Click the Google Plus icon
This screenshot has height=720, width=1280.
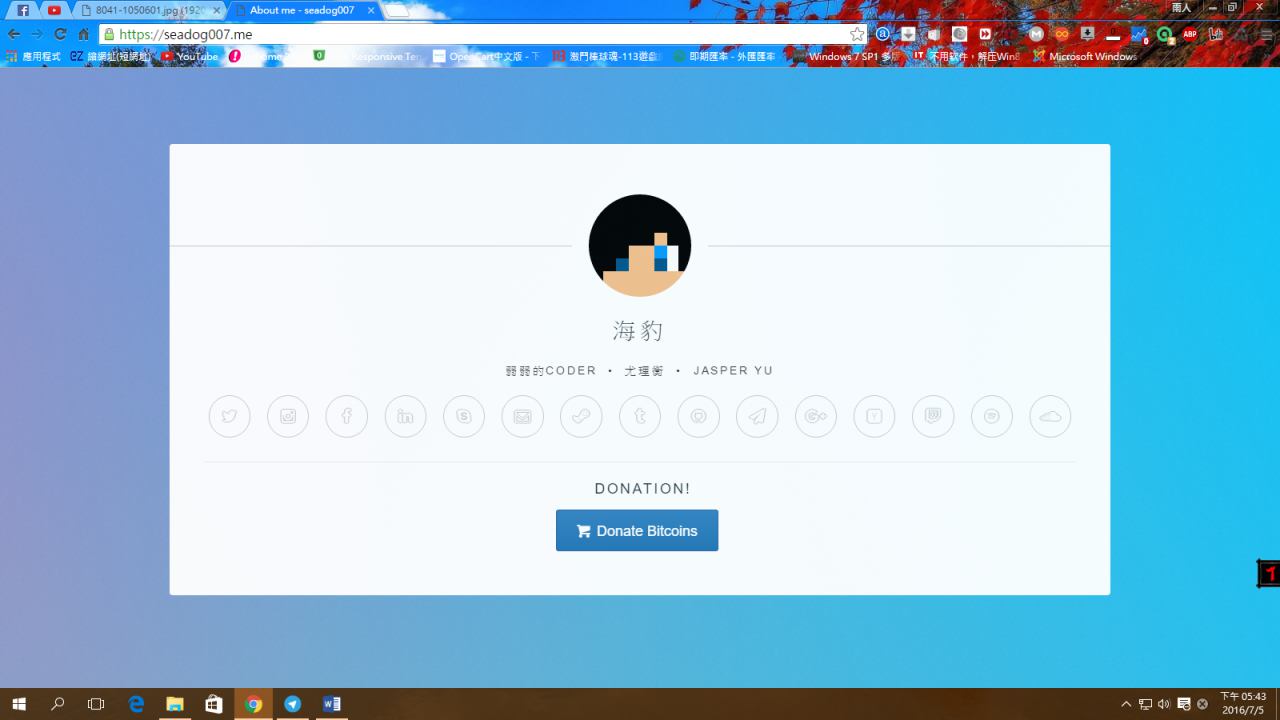point(816,417)
